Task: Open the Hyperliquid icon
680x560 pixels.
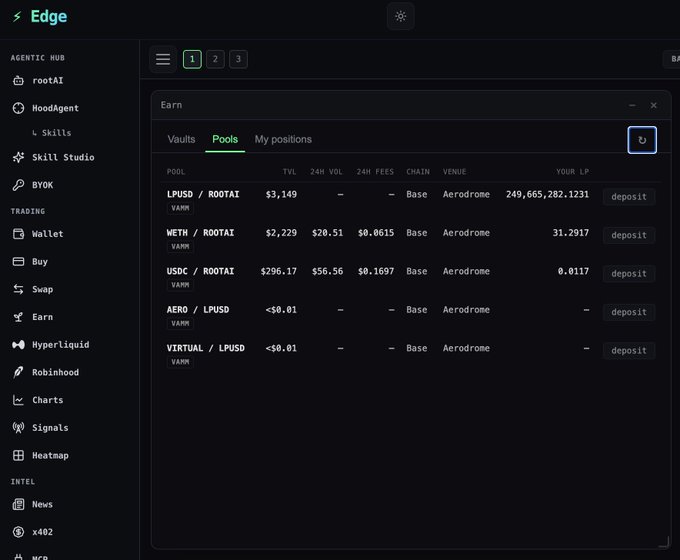Action: tap(18, 345)
